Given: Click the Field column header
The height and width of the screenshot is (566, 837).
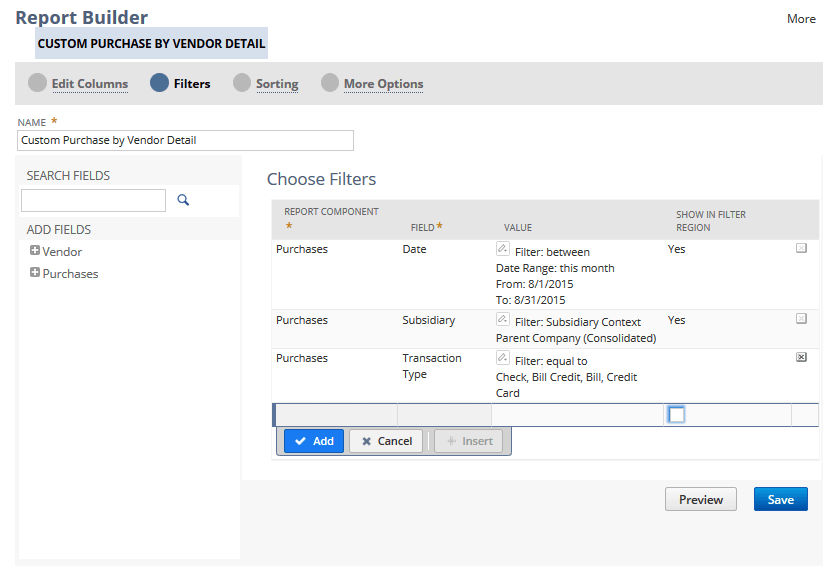Looking at the screenshot, I should (x=422, y=227).
